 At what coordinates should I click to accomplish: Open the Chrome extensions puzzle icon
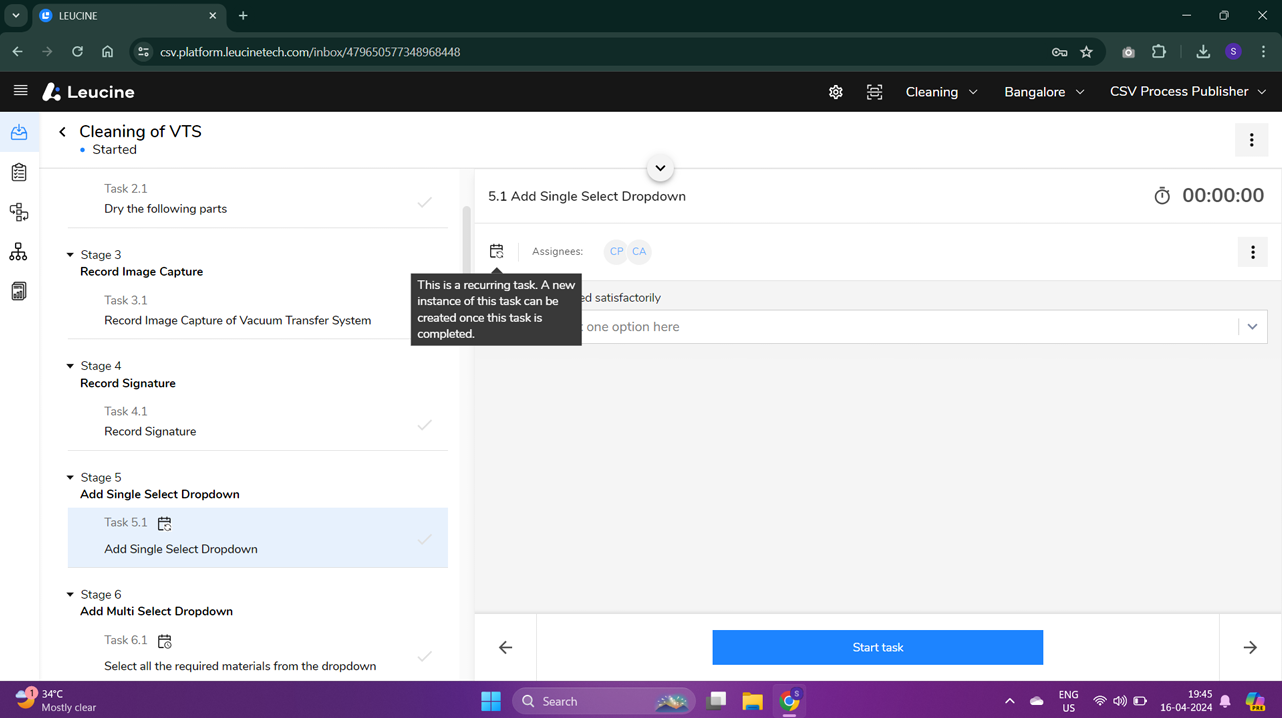pyautogui.click(x=1159, y=52)
